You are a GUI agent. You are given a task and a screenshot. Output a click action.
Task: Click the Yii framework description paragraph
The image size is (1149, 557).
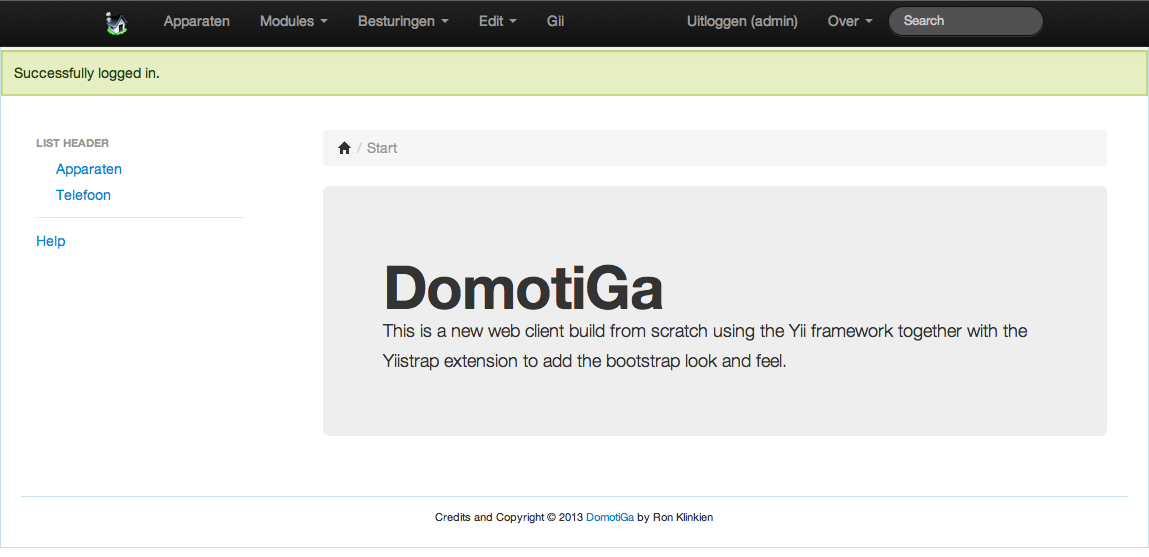click(x=704, y=346)
